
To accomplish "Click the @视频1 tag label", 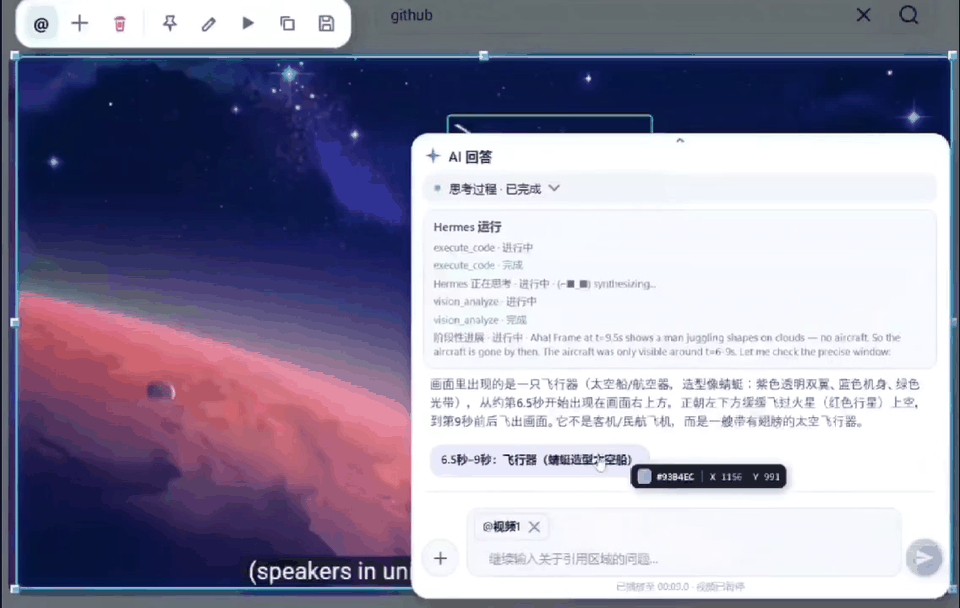I will pos(501,527).
